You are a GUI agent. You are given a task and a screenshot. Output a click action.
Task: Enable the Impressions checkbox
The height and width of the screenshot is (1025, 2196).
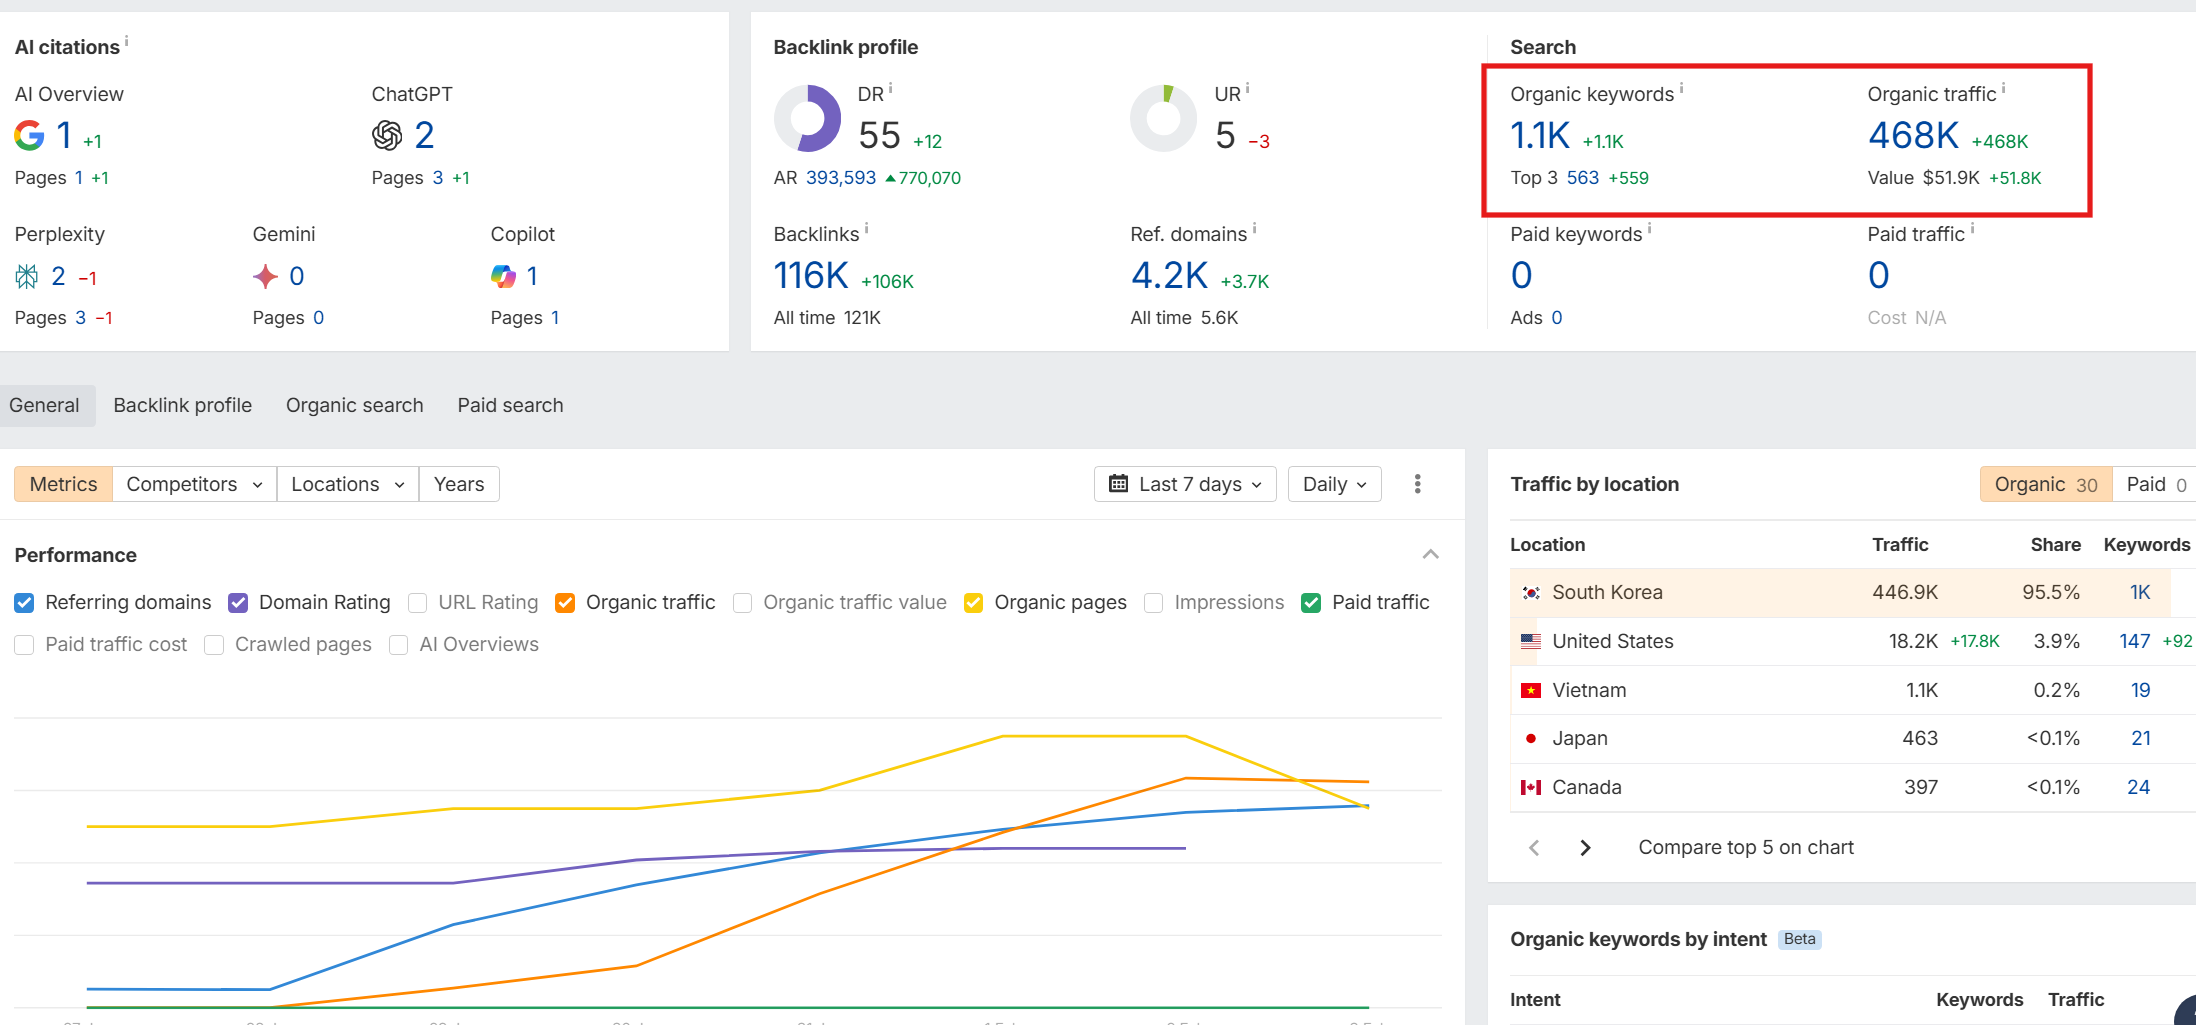[x=1153, y=602]
